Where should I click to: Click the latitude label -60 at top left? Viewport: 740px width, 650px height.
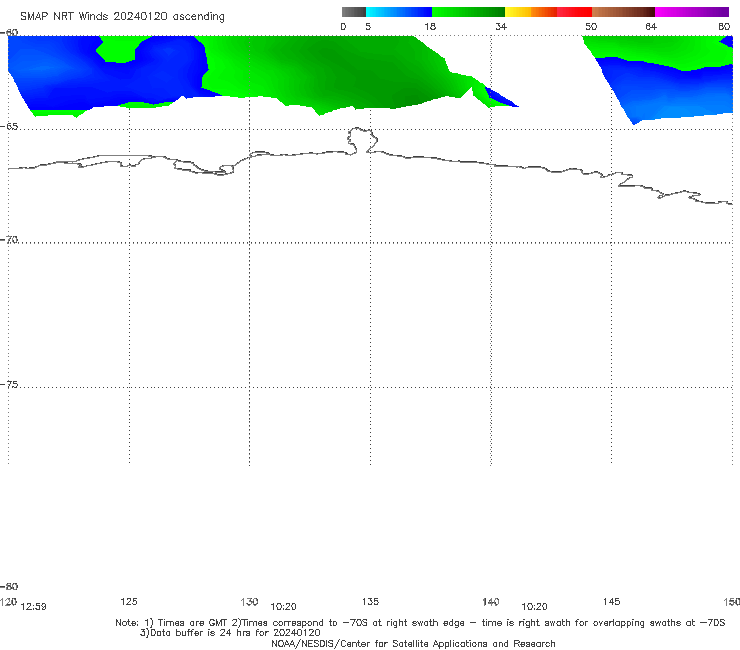tap(9, 33)
